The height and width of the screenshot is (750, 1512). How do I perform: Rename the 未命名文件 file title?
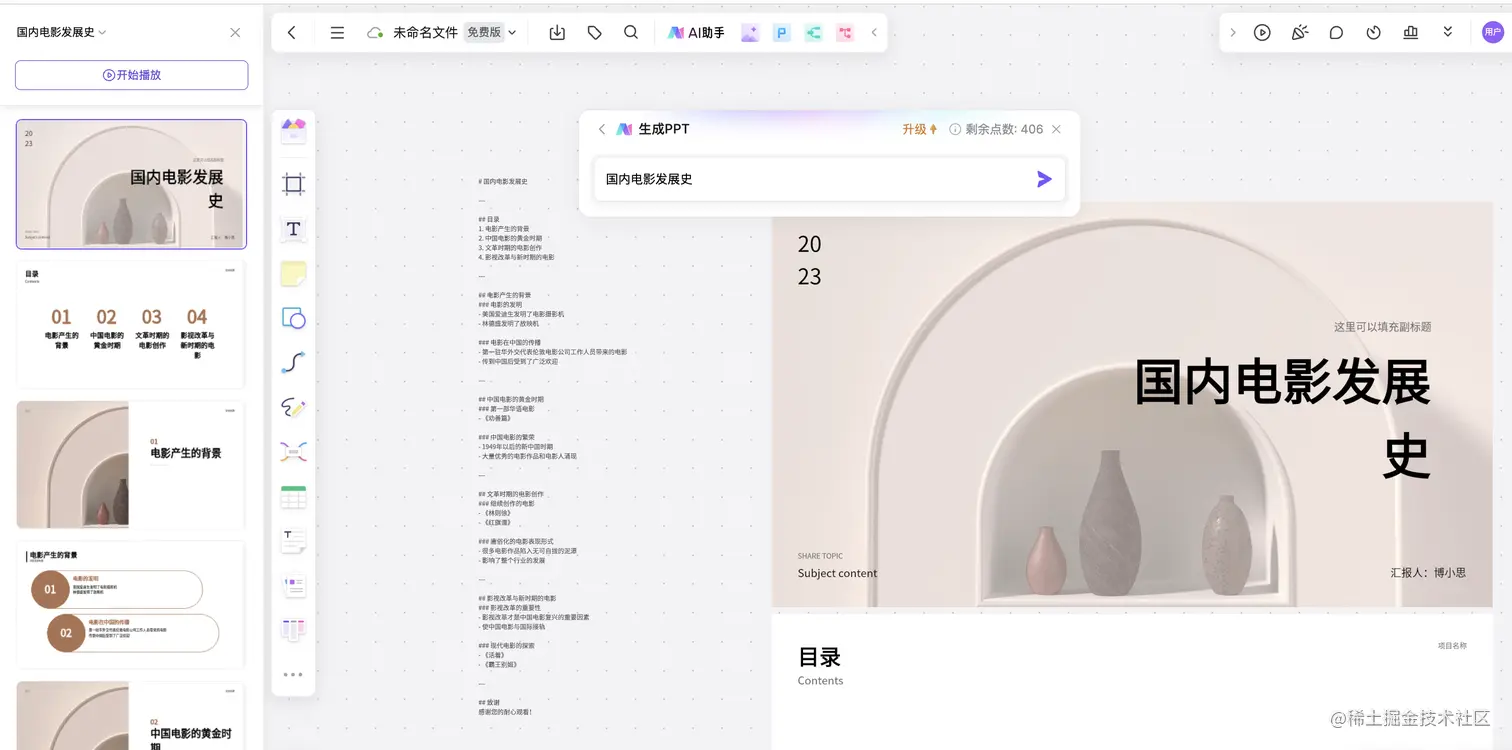point(425,32)
